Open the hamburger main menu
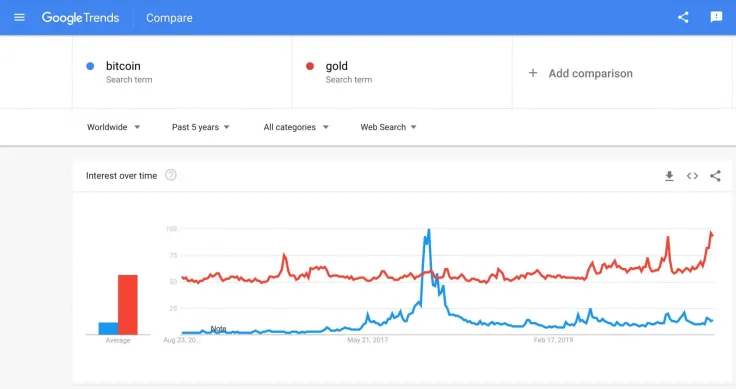736x389 pixels. coord(19,18)
